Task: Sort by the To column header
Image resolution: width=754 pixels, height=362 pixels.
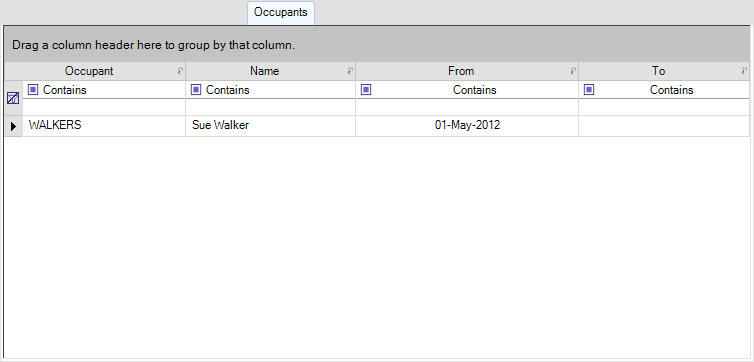Action: [658, 71]
